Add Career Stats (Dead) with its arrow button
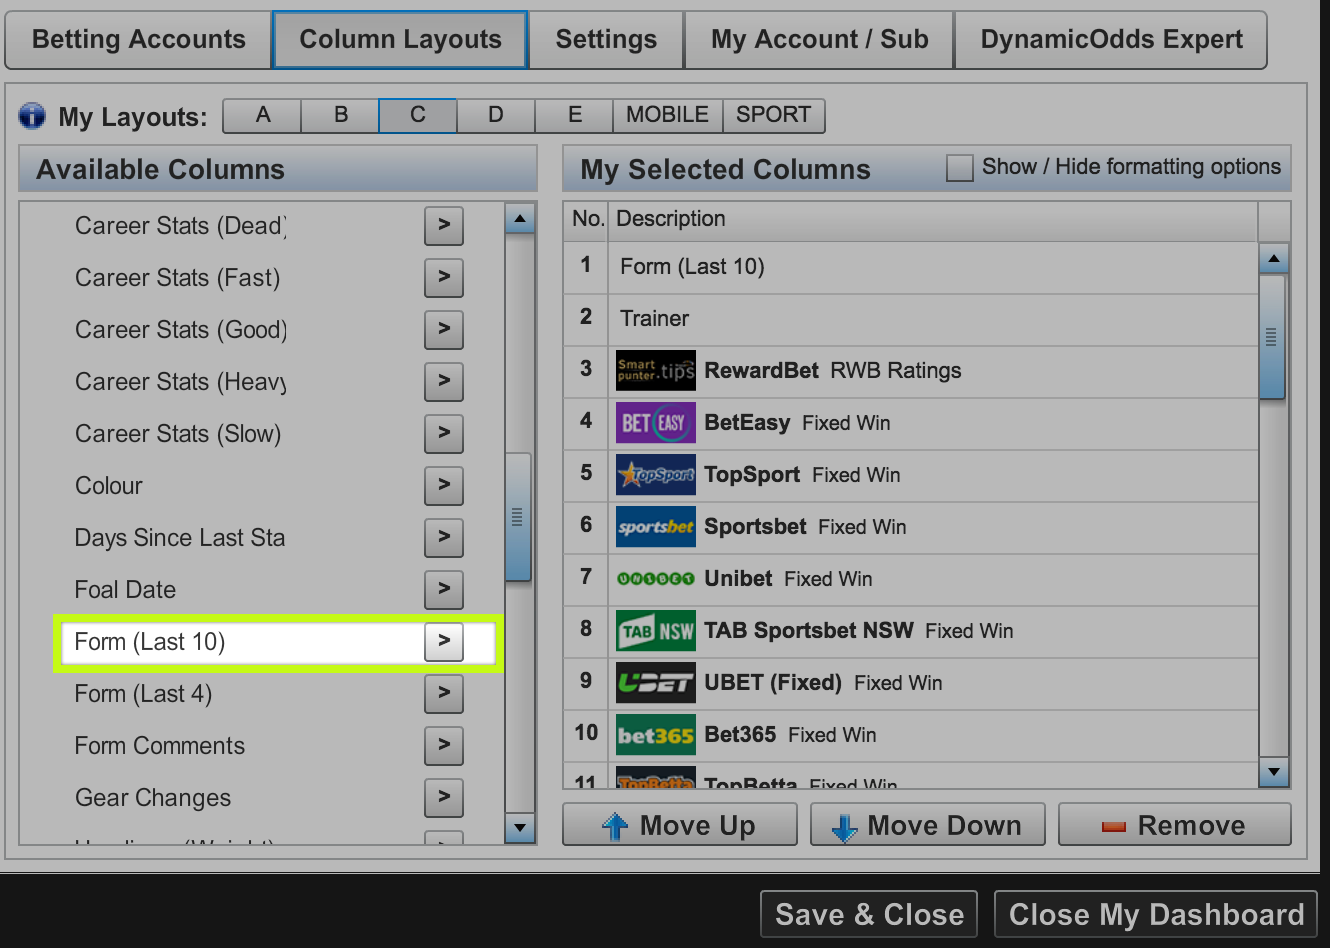 click(444, 226)
